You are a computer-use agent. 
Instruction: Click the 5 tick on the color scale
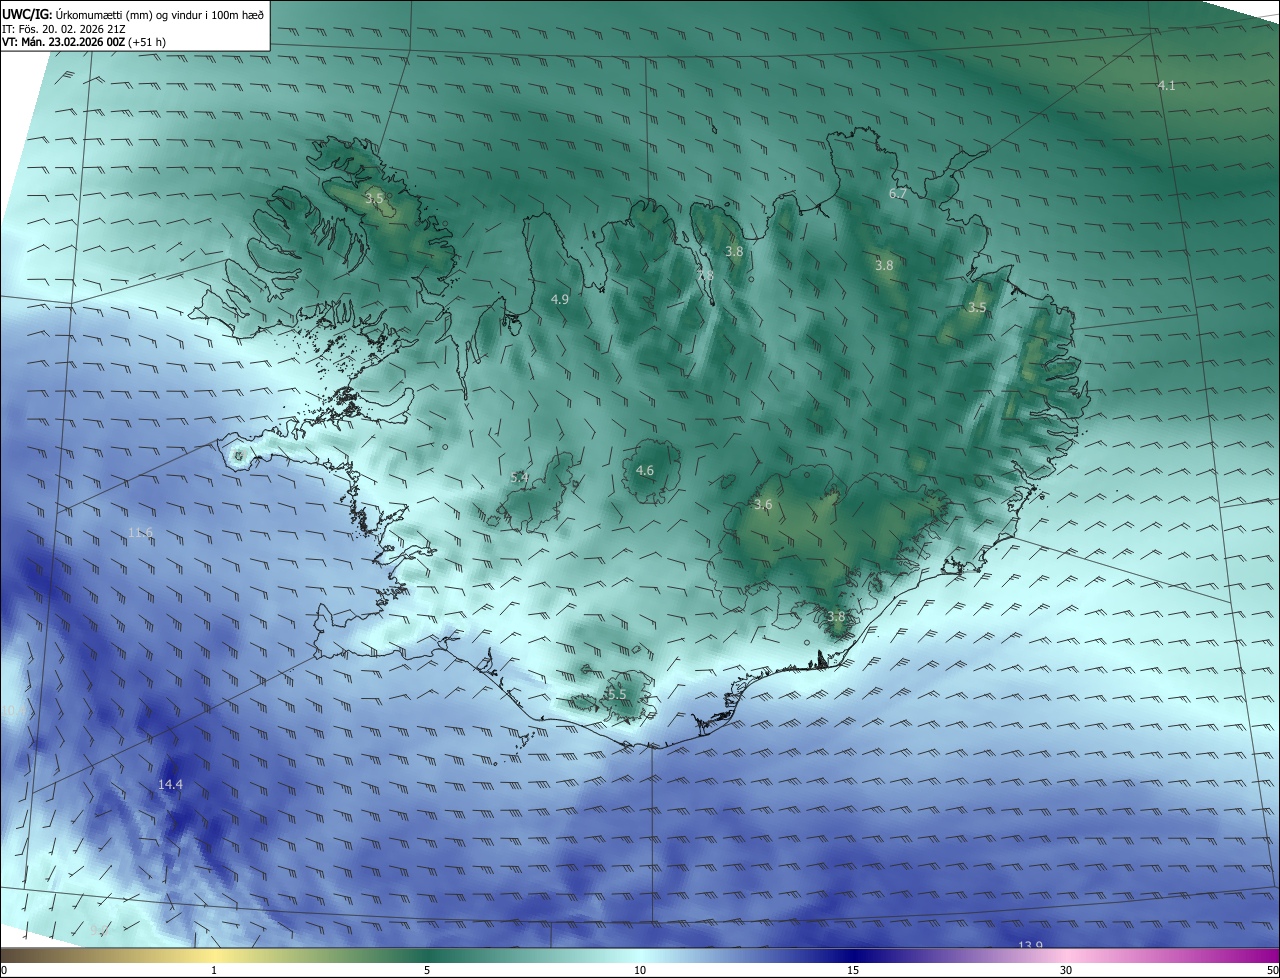pos(427,970)
